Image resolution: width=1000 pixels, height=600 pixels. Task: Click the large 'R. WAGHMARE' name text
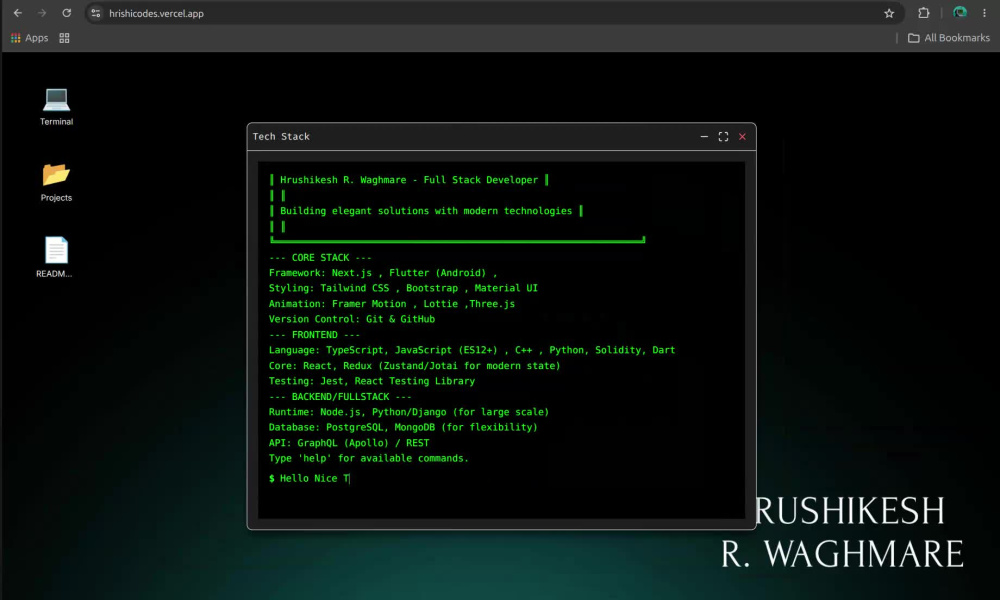point(842,553)
